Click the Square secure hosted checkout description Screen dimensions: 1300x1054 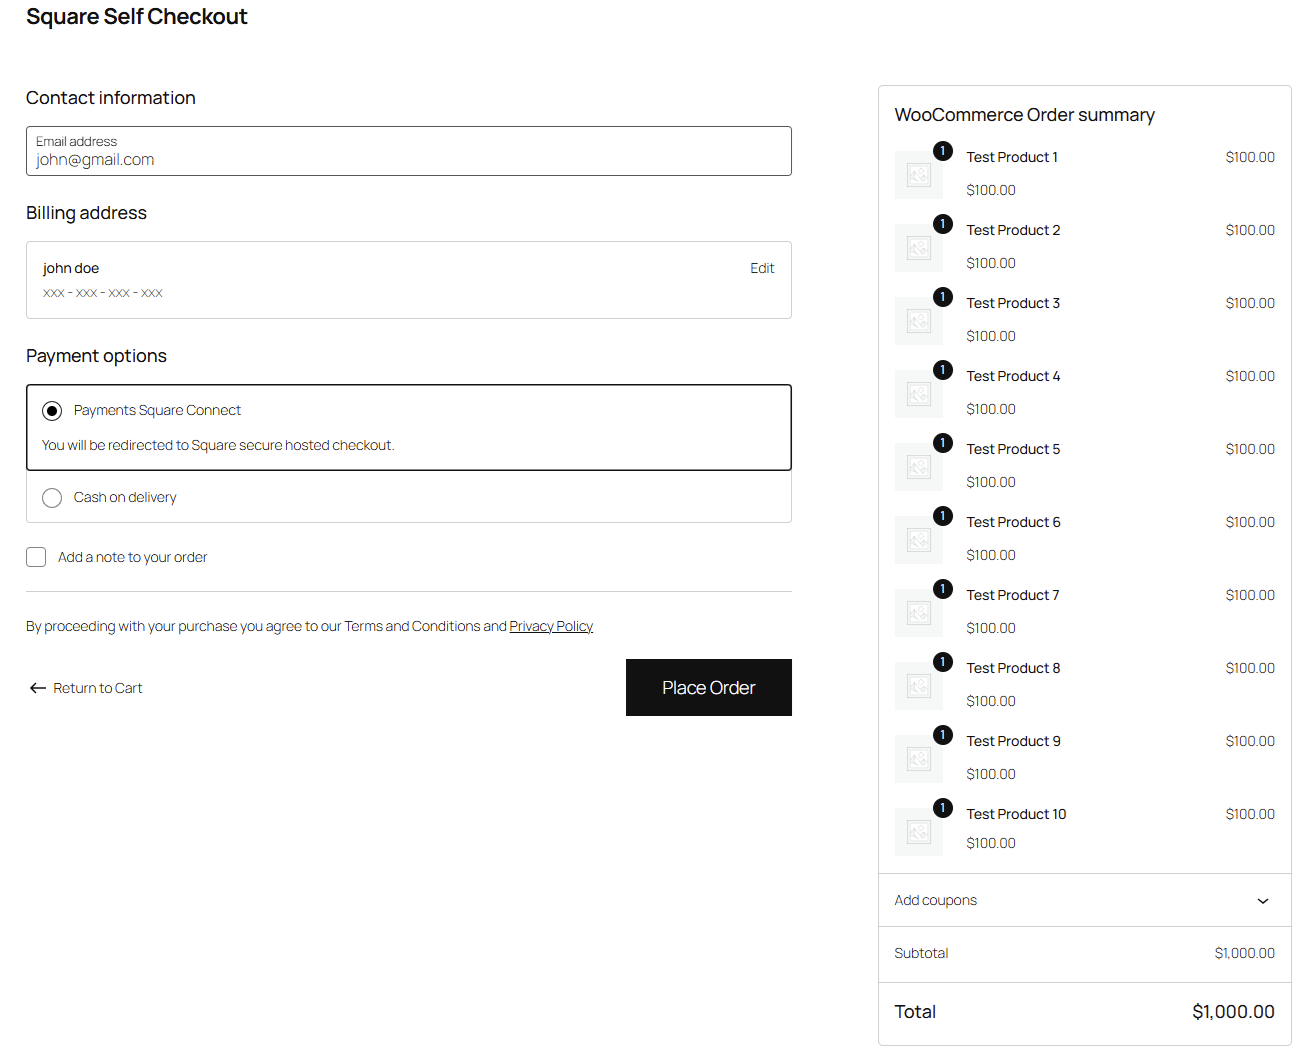[218, 445]
